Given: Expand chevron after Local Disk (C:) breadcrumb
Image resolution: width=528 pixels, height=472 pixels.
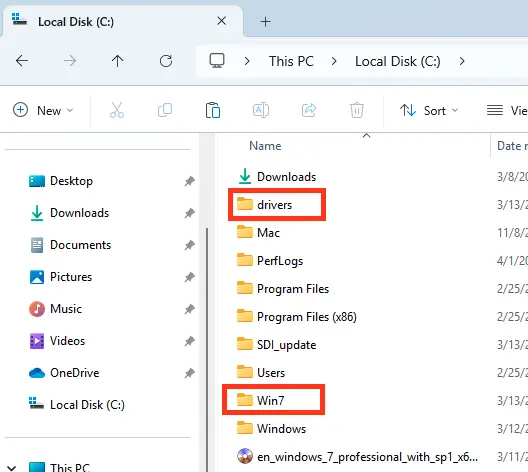Looking at the screenshot, I should point(462,61).
